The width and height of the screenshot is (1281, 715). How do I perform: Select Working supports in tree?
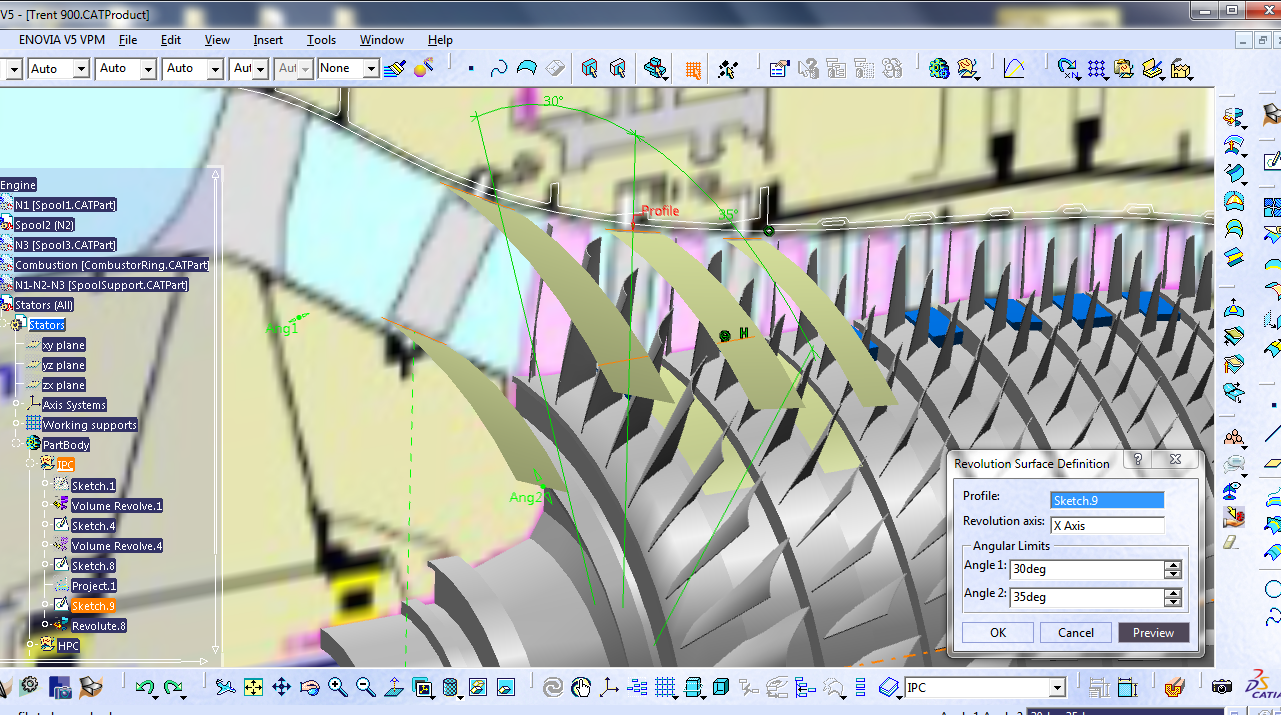pos(89,424)
